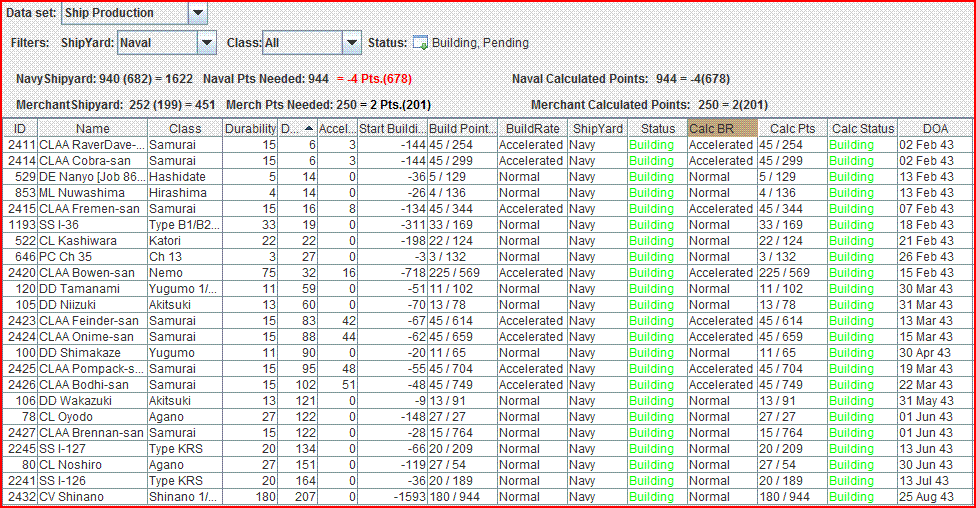This screenshot has width=976, height=508.
Task: Click the 18 Feb 43 DOA cell
Action: pos(935,225)
